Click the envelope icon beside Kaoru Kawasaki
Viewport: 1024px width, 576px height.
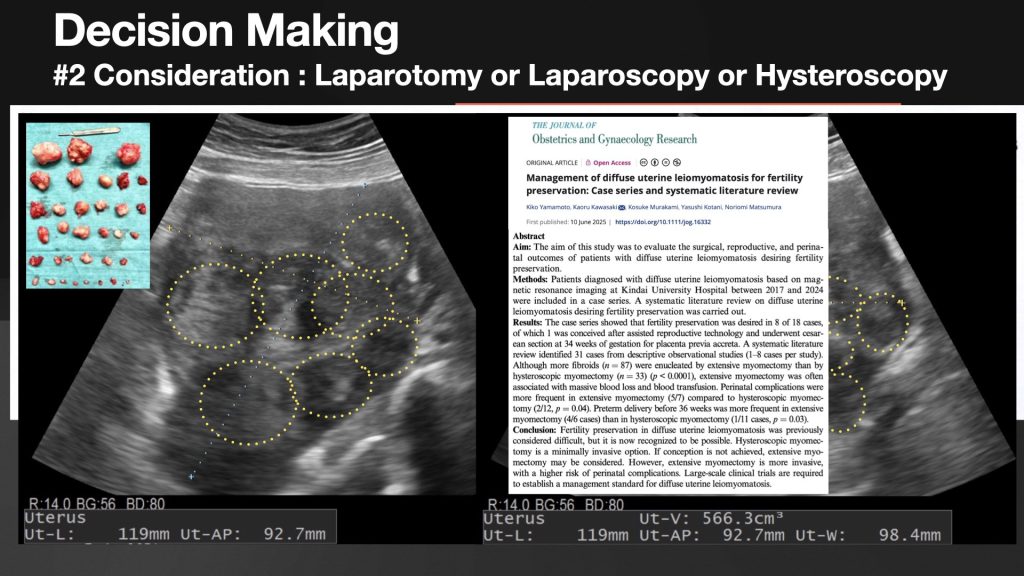pos(622,208)
